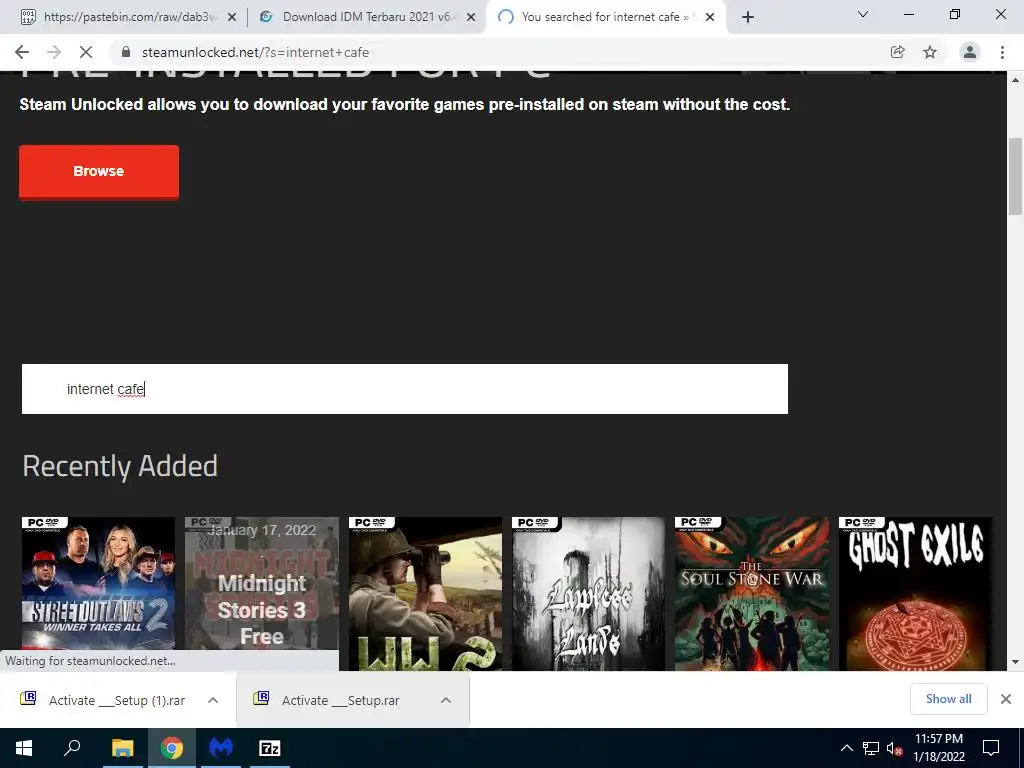Open the Lawless Lands game thumbnail
Screen dimensions: 1024x768
click(x=588, y=594)
